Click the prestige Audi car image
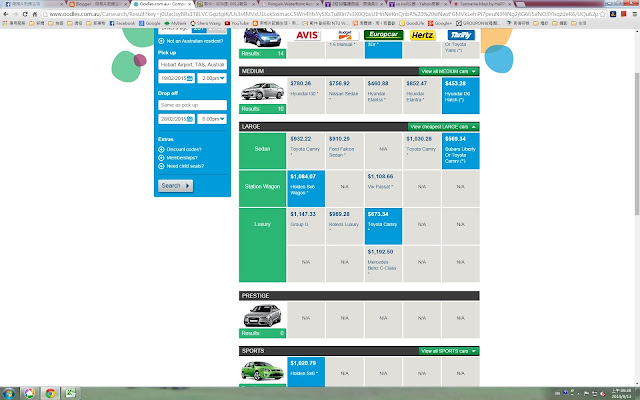The image size is (640, 400). tap(262, 315)
